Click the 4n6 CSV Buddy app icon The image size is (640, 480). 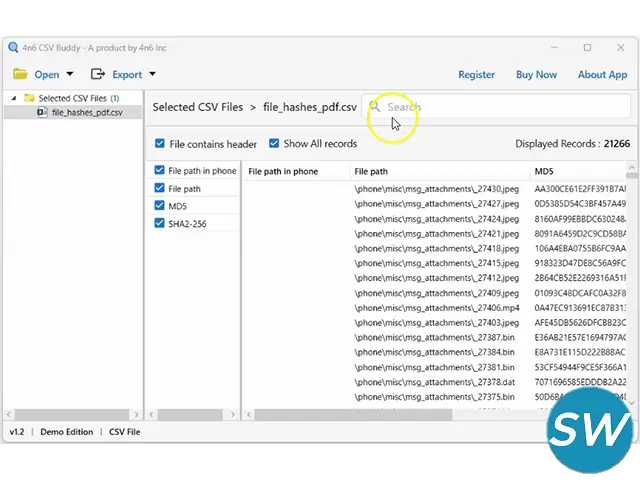pyautogui.click(x=12, y=47)
